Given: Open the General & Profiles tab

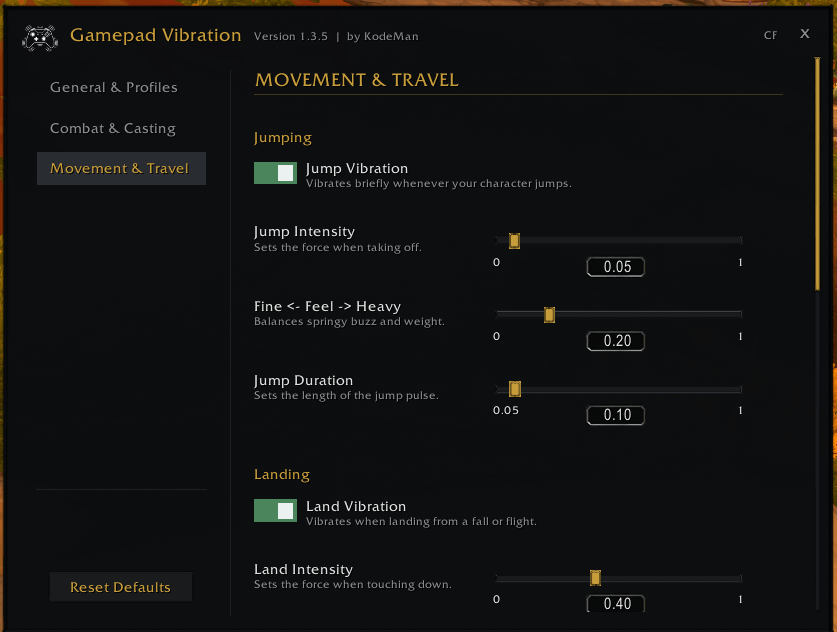Looking at the screenshot, I should pos(114,87).
